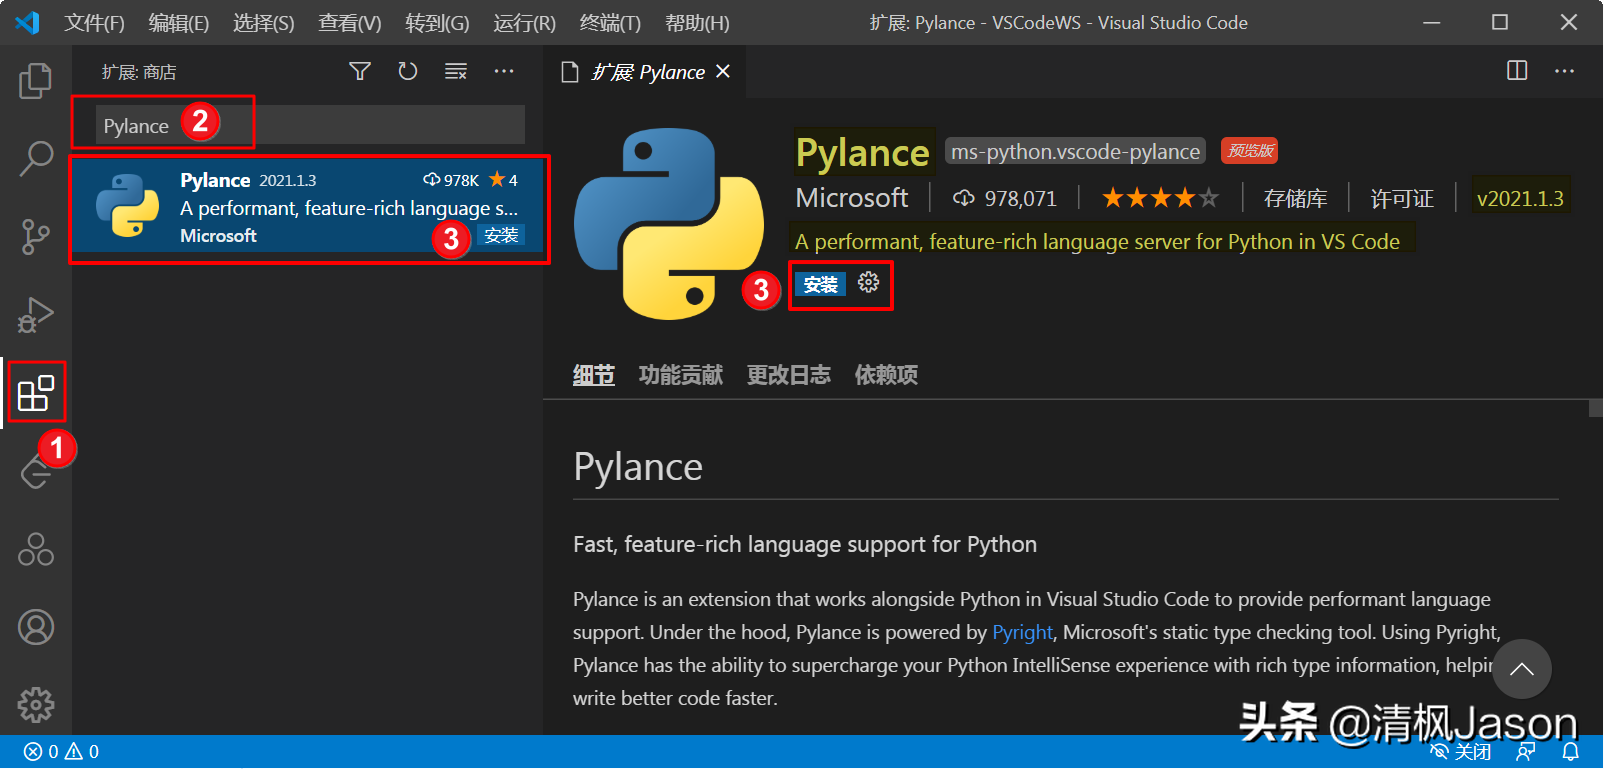Image resolution: width=1604 pixels, height=769 pixels.
Task: Click the VS Code logo icon
Action: point(27,22)
